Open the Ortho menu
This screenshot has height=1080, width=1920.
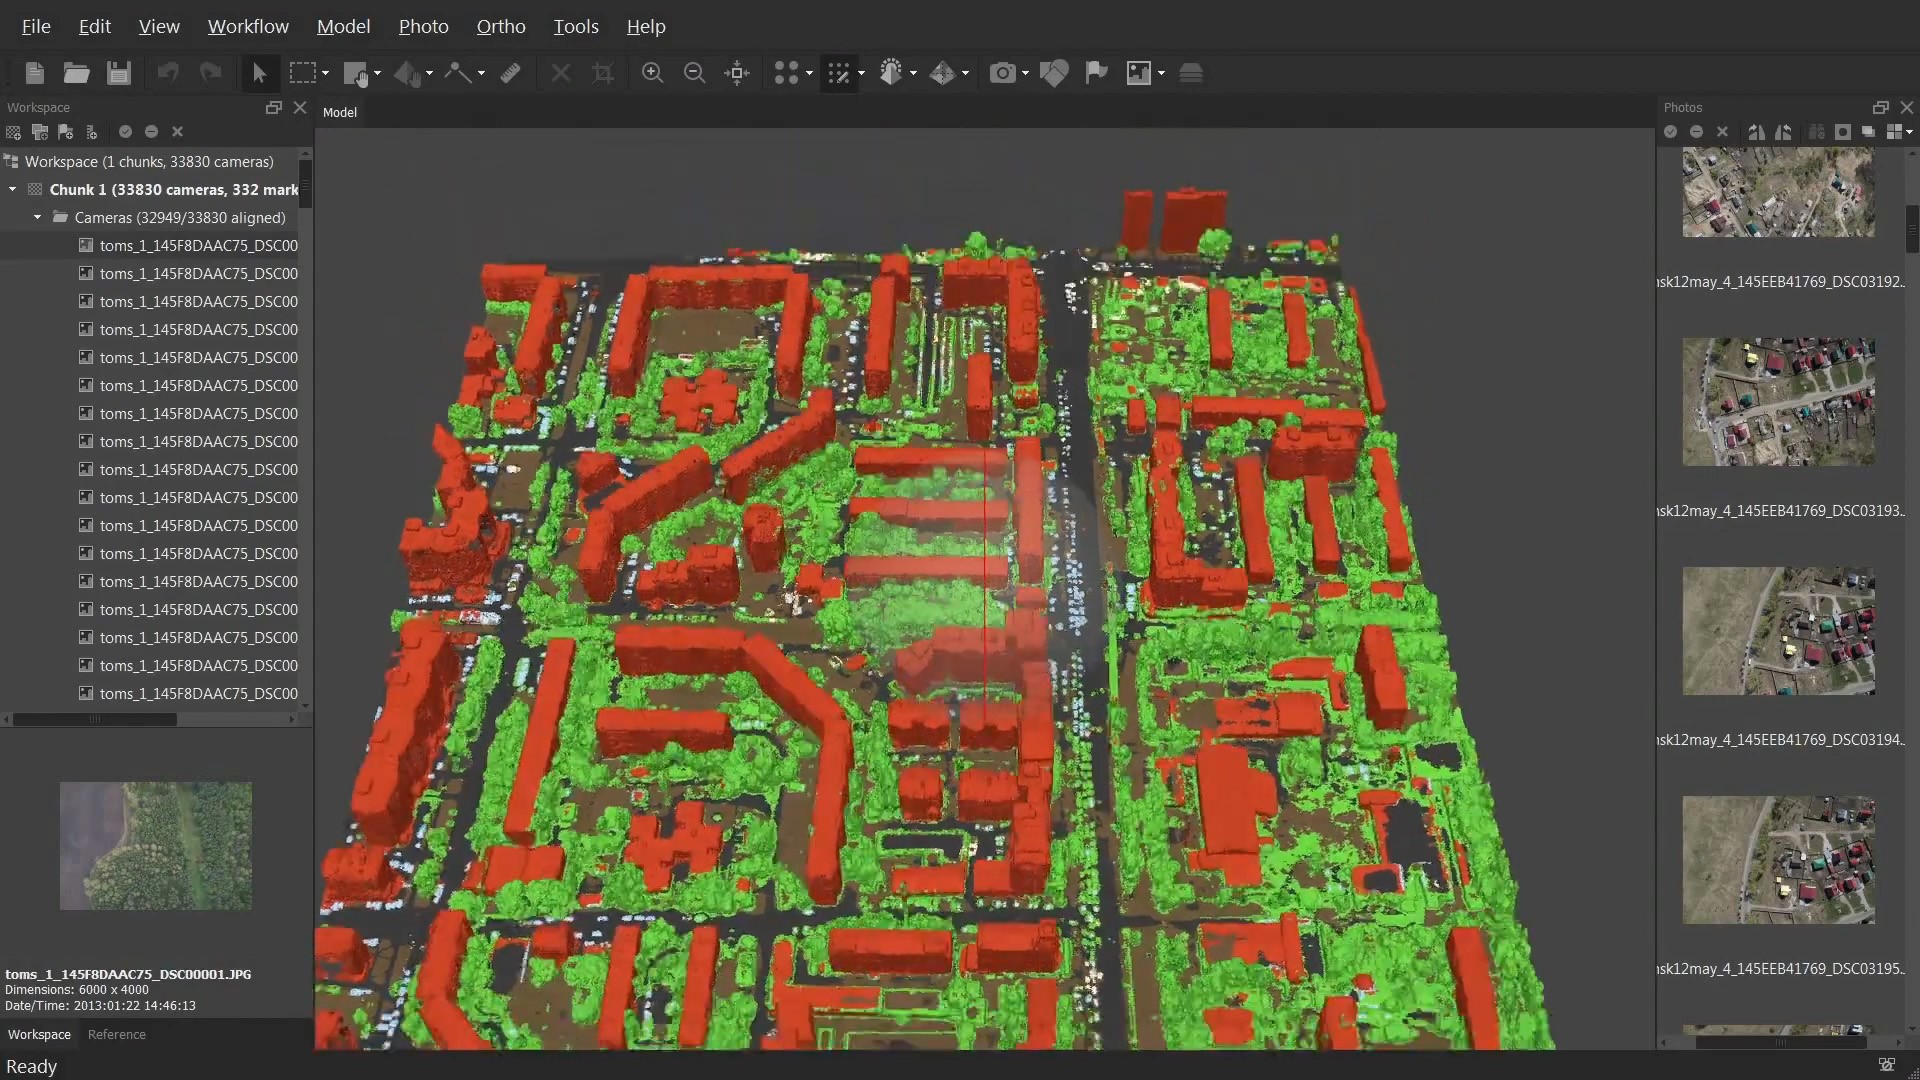(501, 27)
